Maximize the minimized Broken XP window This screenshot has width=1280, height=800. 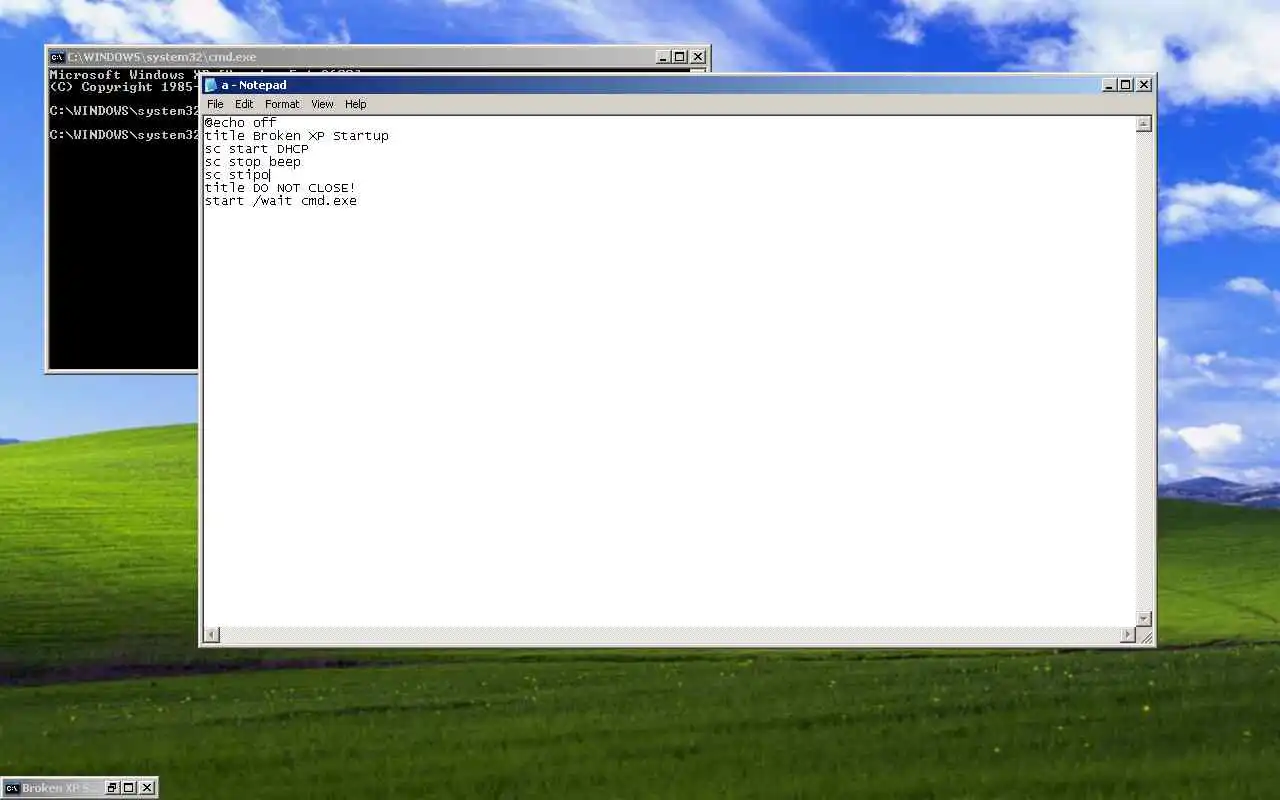[128, 788]
